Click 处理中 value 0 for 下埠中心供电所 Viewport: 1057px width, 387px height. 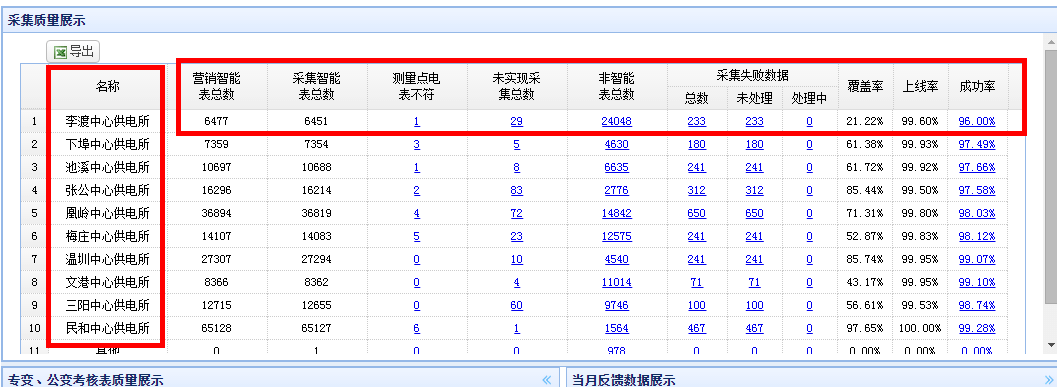809,144
